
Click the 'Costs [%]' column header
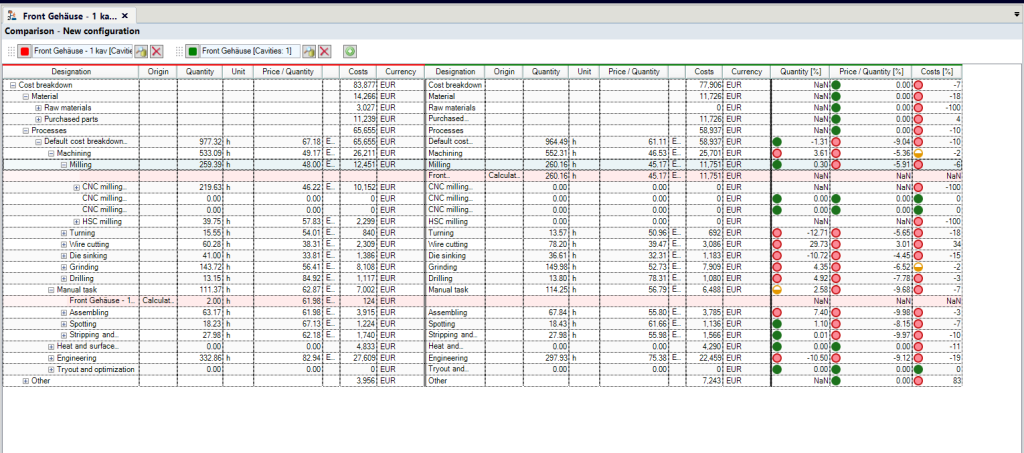click(936, 72)
